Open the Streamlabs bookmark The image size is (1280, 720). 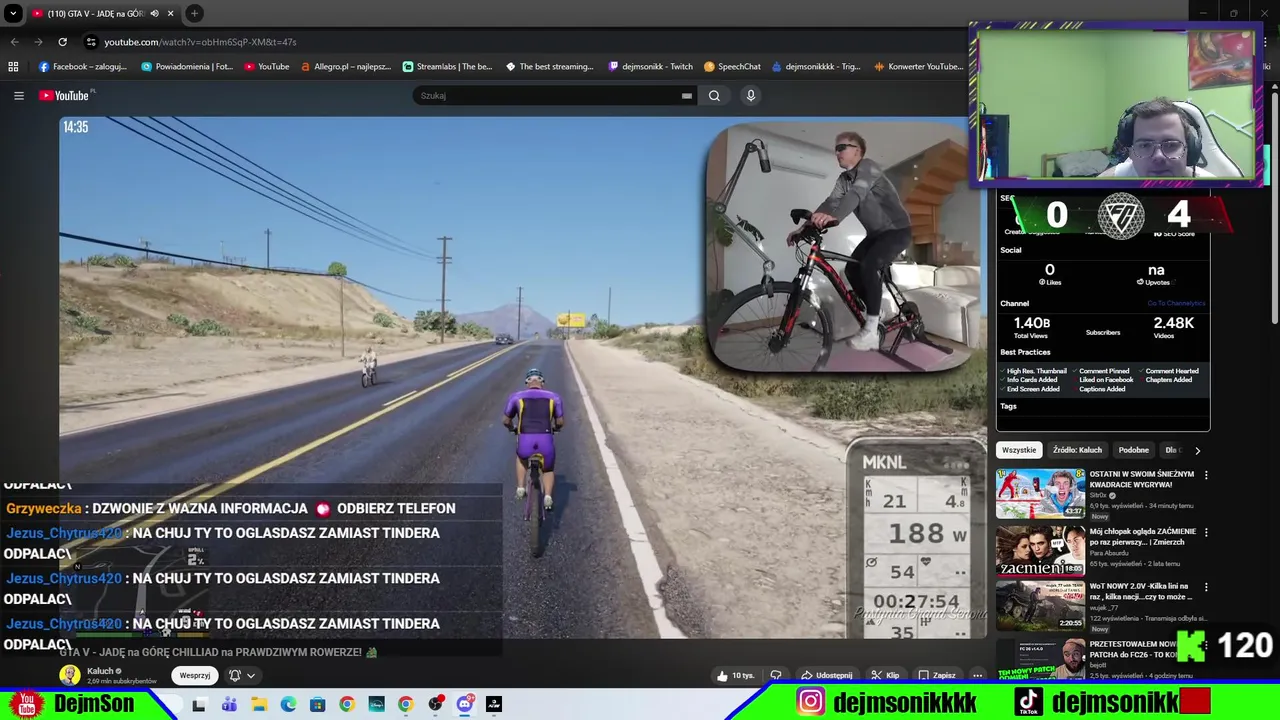click(x=447, y=67)
